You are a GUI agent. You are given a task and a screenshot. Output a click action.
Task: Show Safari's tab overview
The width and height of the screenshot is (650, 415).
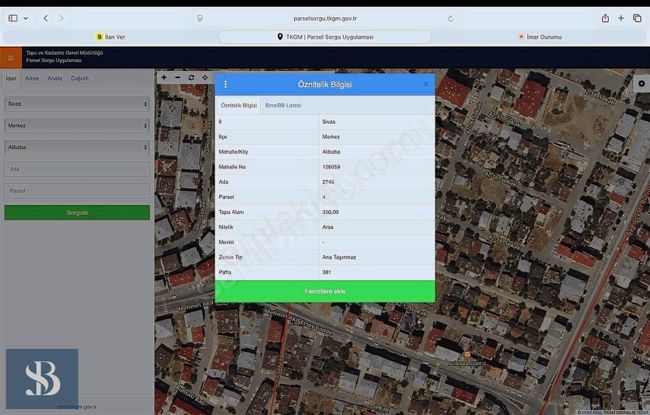[x=637, y=18]
